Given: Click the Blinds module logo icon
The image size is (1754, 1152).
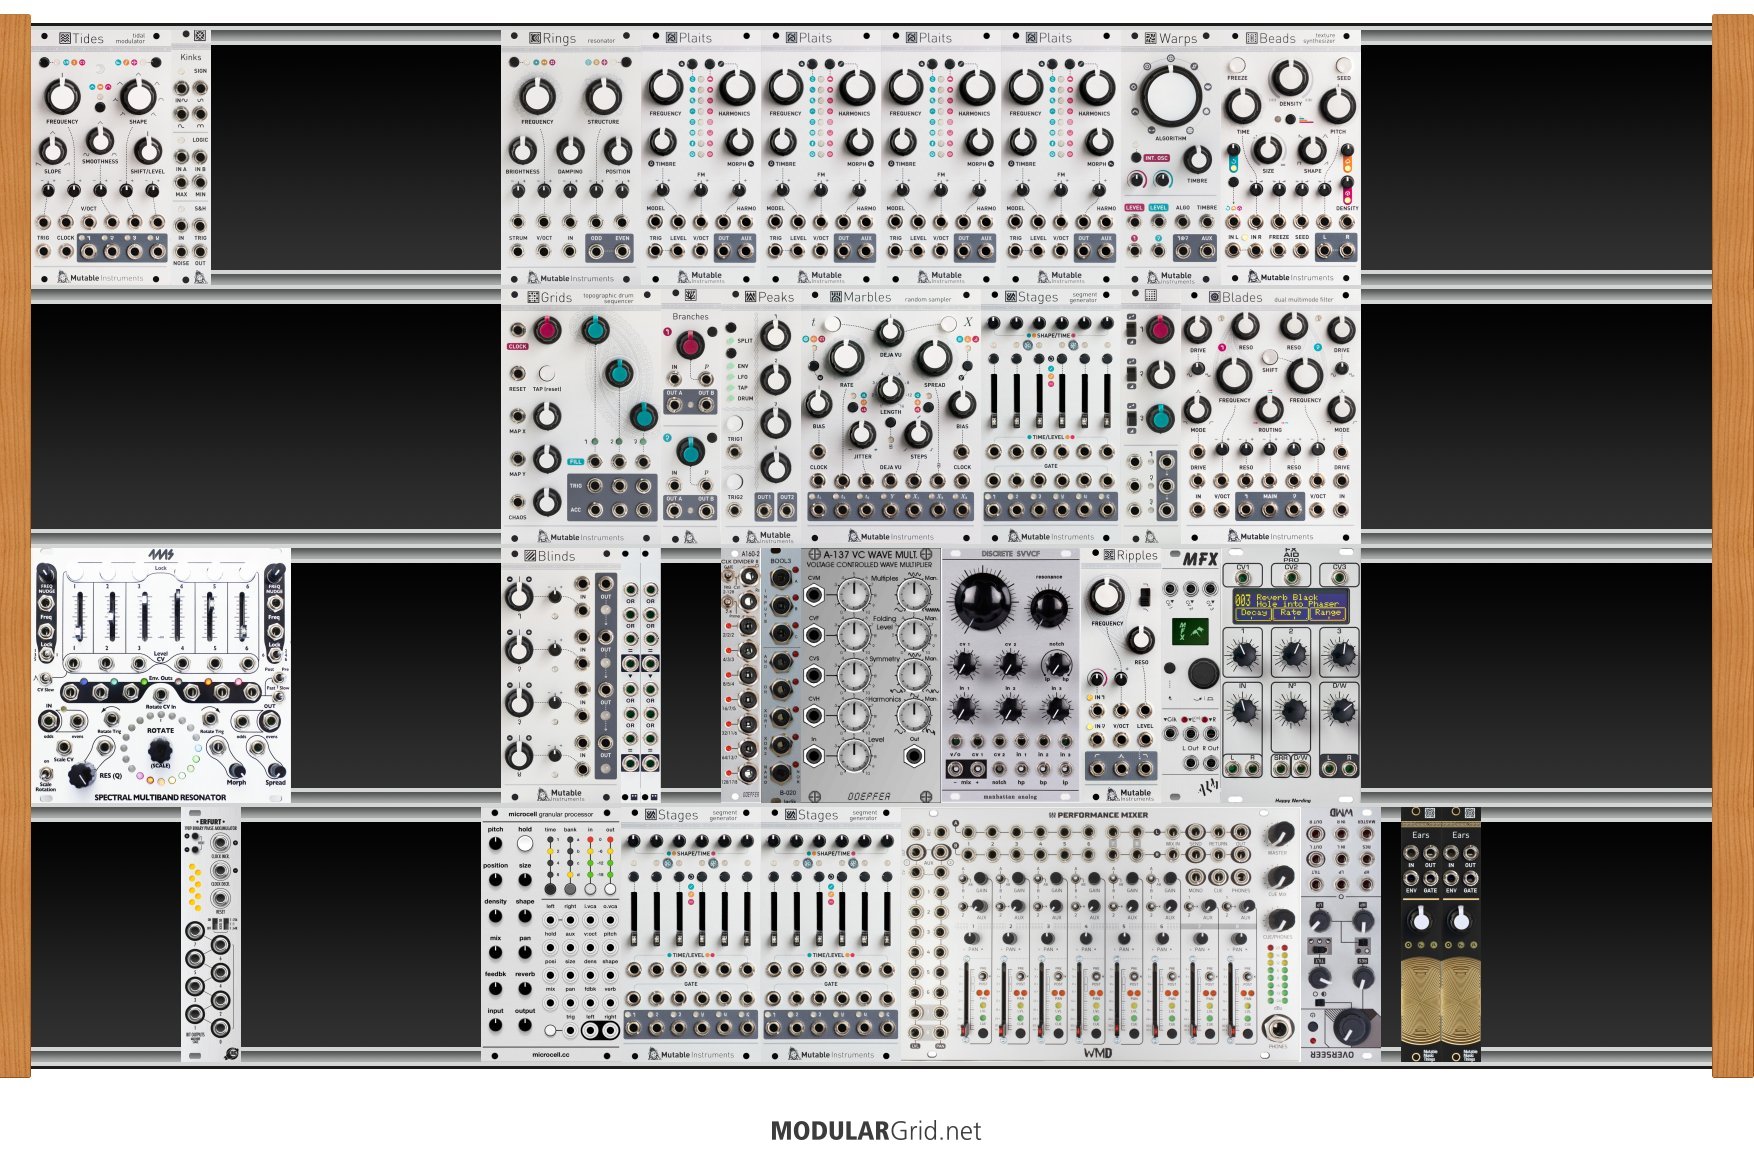Looking at the screenshot, I should tap(530, 556).
